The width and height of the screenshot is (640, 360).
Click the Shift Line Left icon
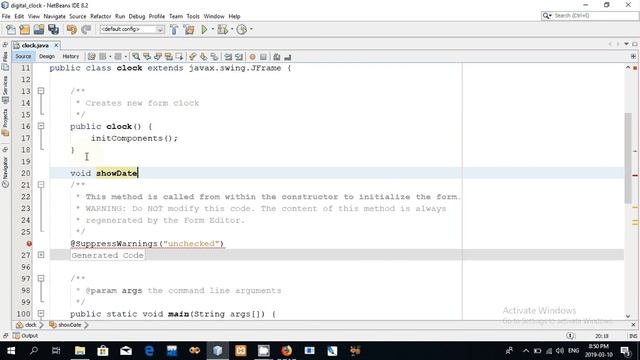[x=228, y=57]
